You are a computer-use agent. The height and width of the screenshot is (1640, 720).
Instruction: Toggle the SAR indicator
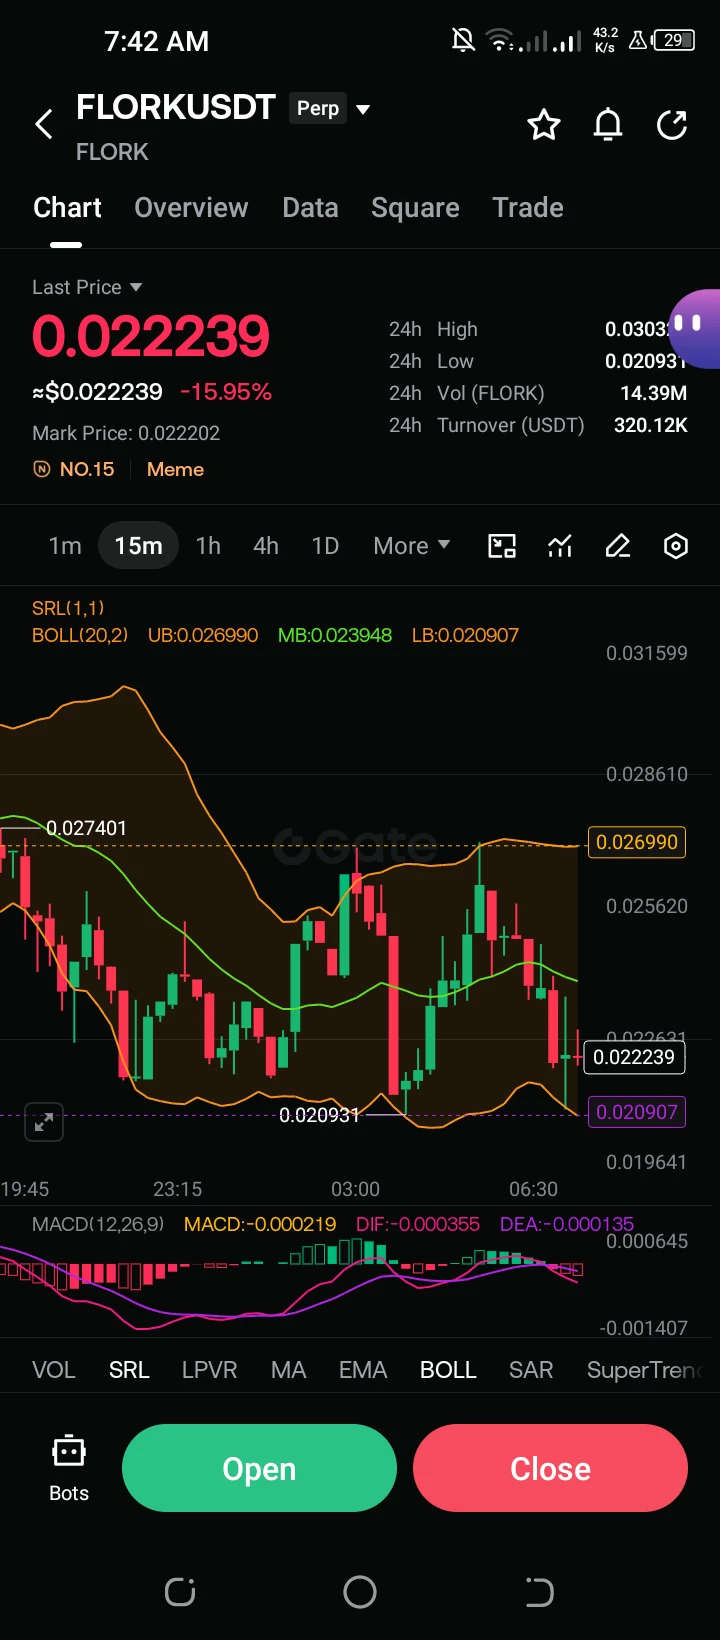(531, 1370)
